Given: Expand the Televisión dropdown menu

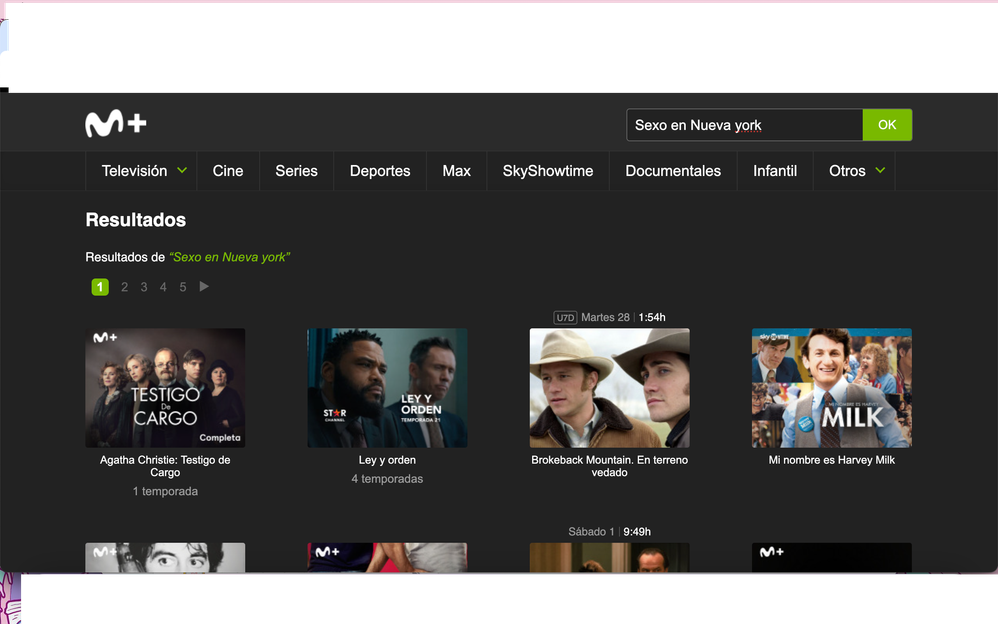Looking at the screenshot, I should click(144, 171).
